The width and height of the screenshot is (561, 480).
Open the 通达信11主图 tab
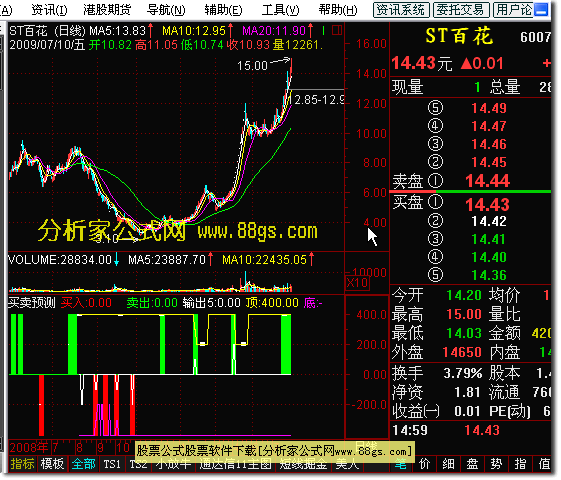235,465
